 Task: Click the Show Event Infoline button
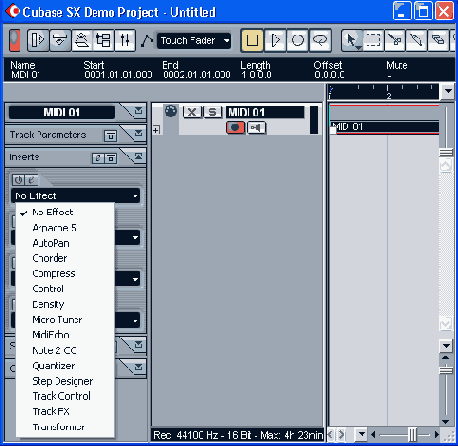point(60,40)
